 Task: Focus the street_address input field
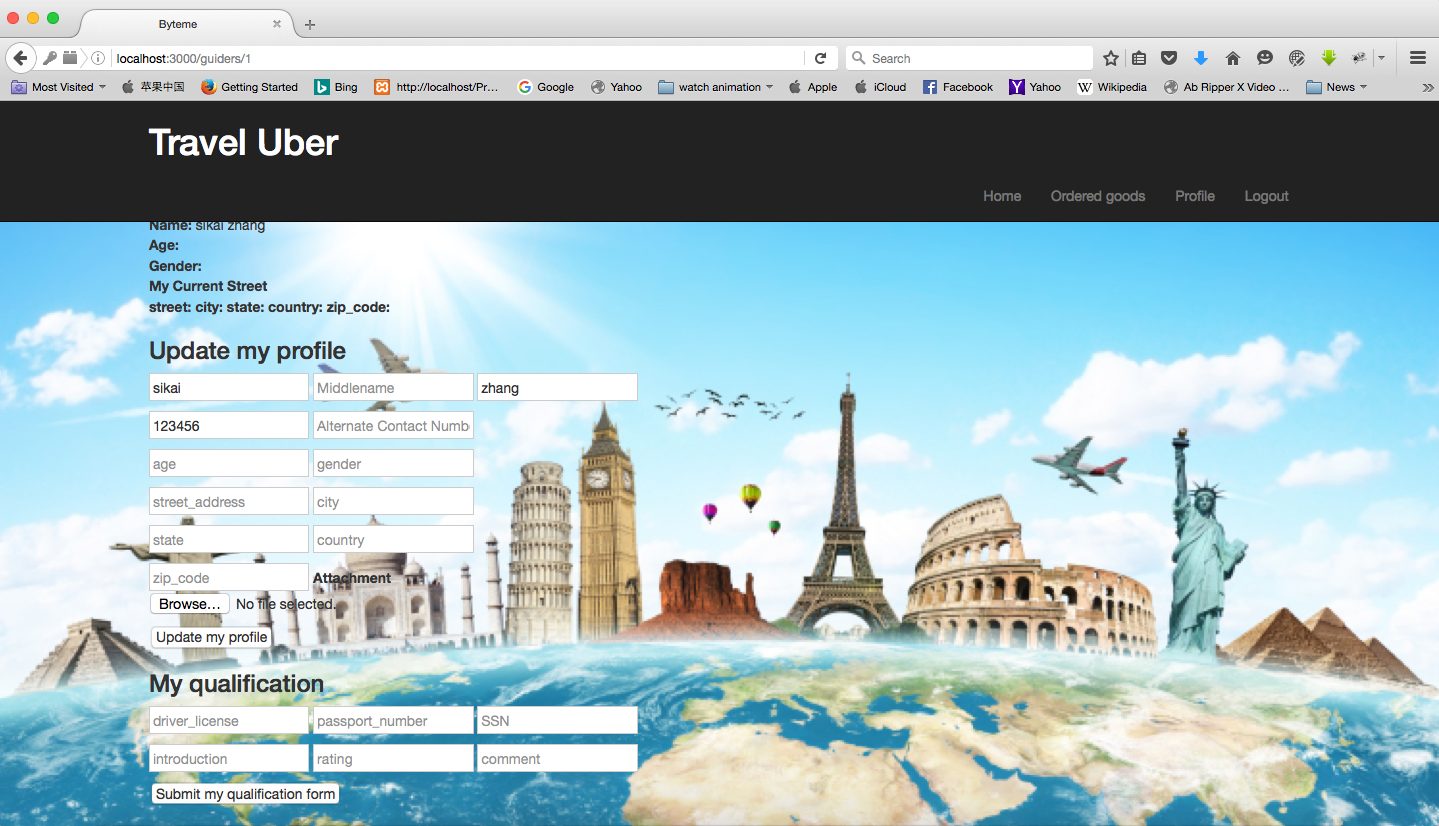coord(229,501)
